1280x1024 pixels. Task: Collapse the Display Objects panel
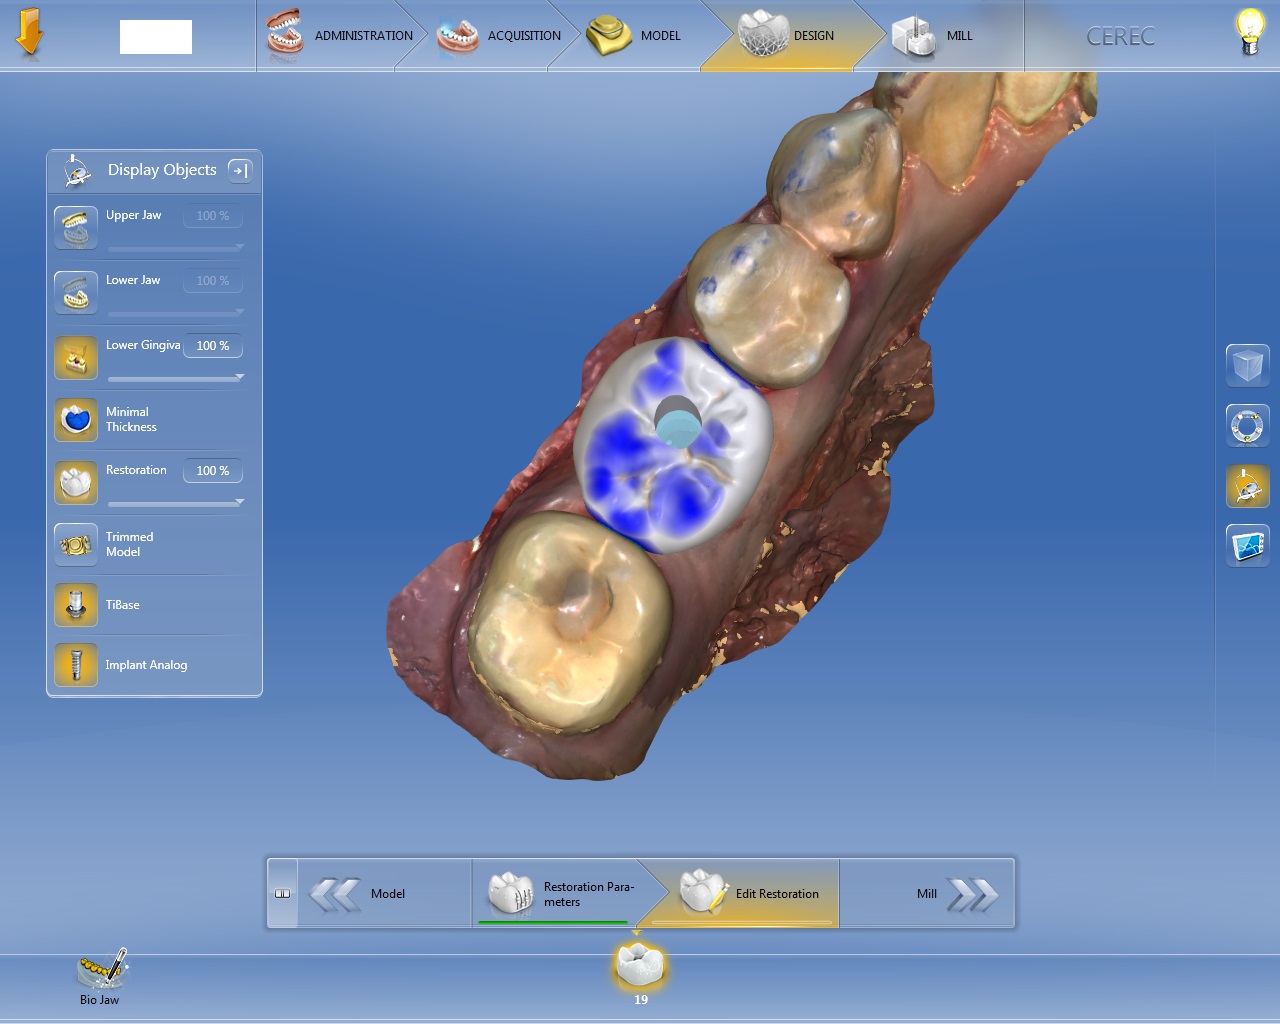pos(240,170)
